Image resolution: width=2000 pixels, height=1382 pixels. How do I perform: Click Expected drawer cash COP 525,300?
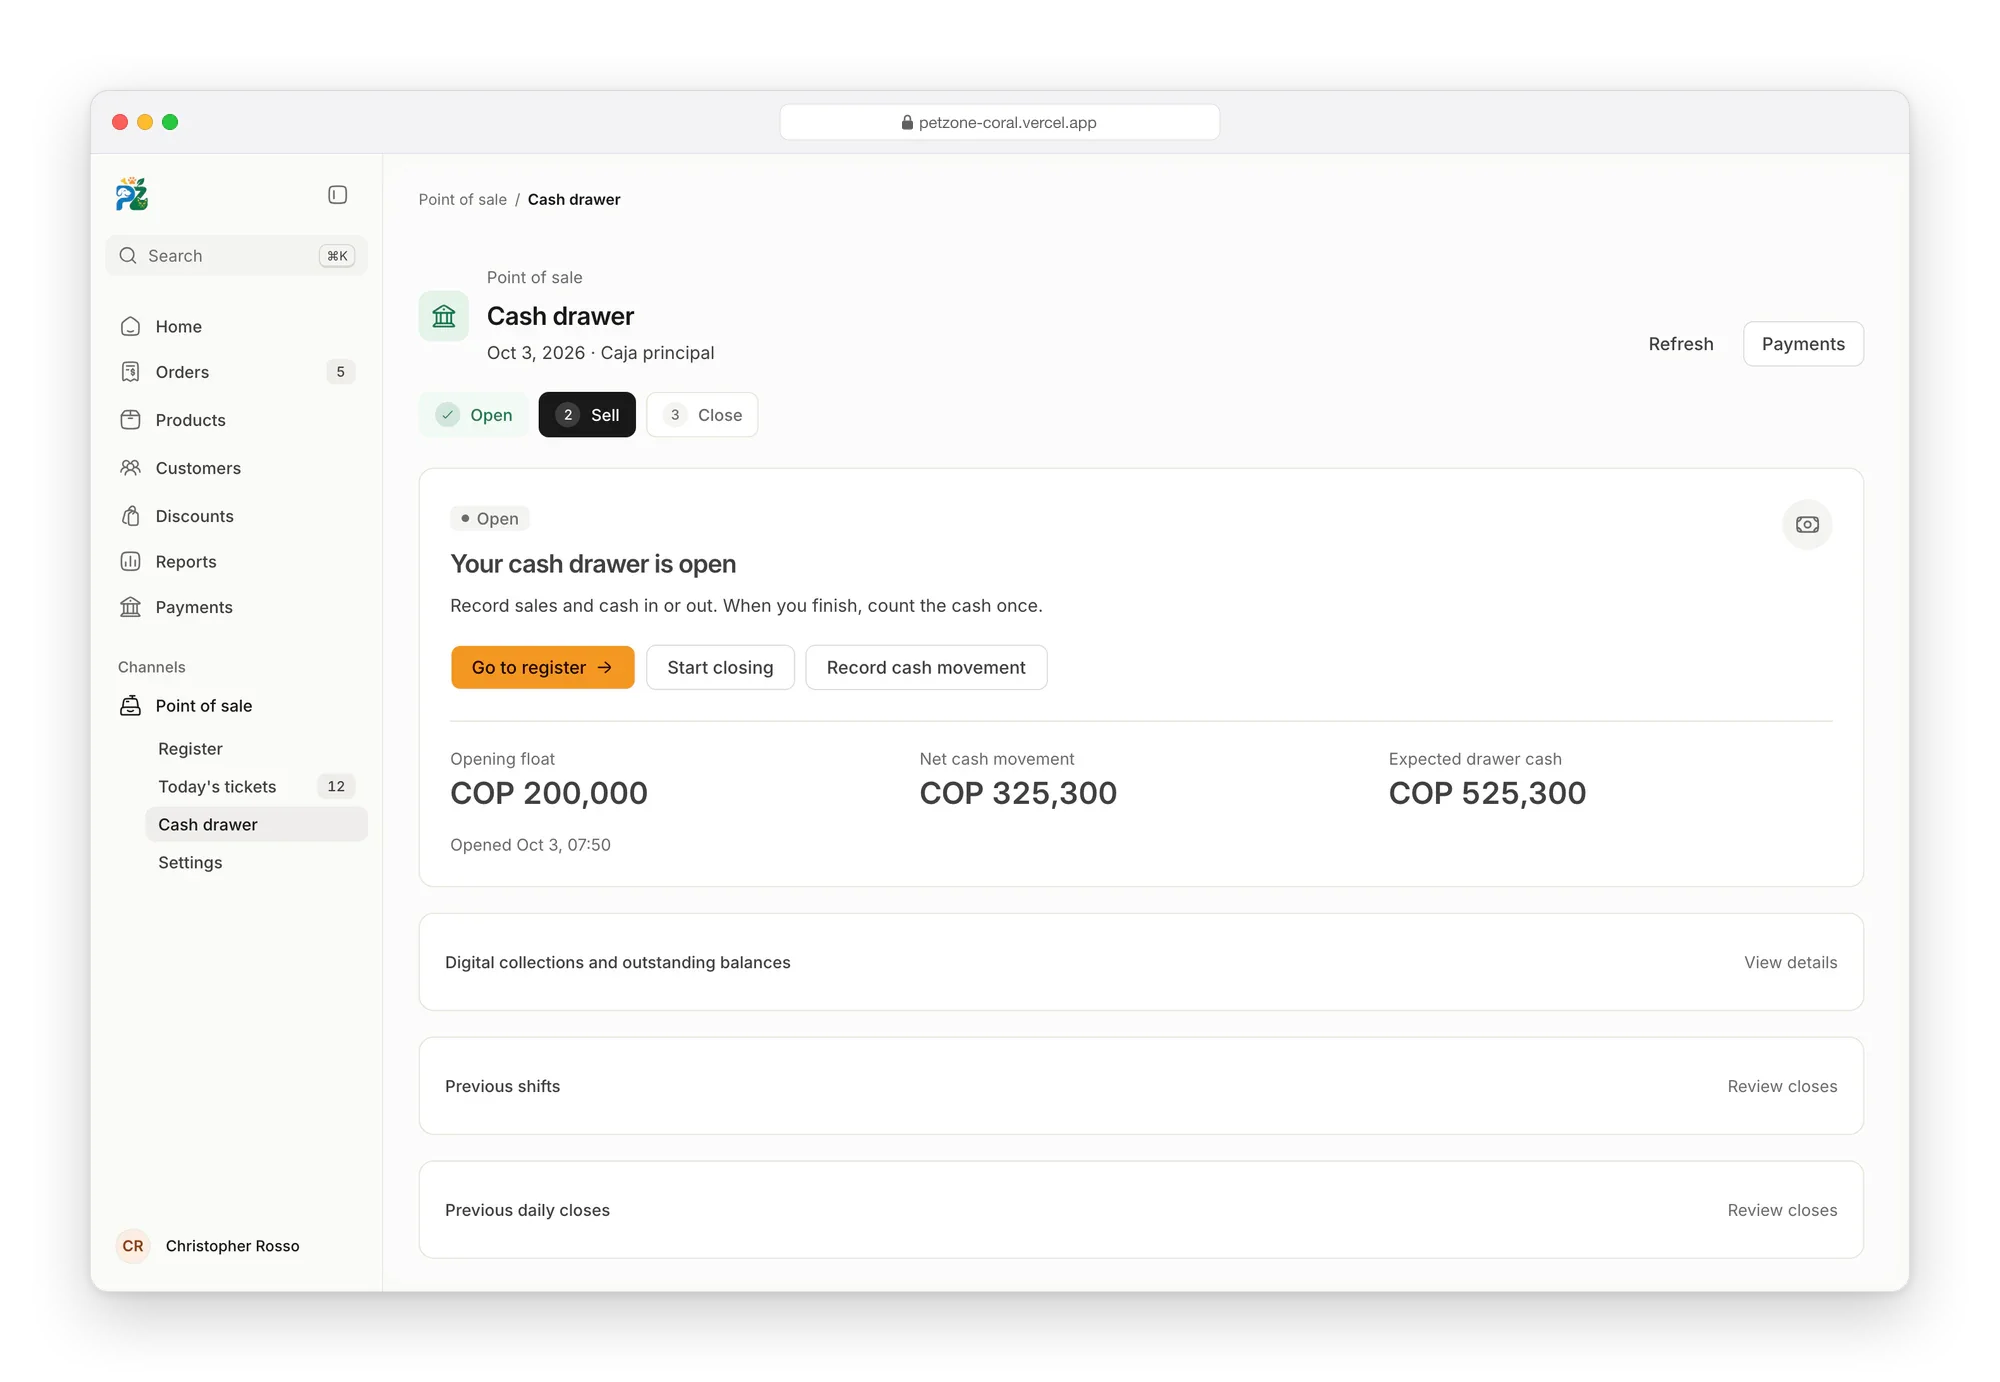pyautogui.click(x=1487, y=793)
